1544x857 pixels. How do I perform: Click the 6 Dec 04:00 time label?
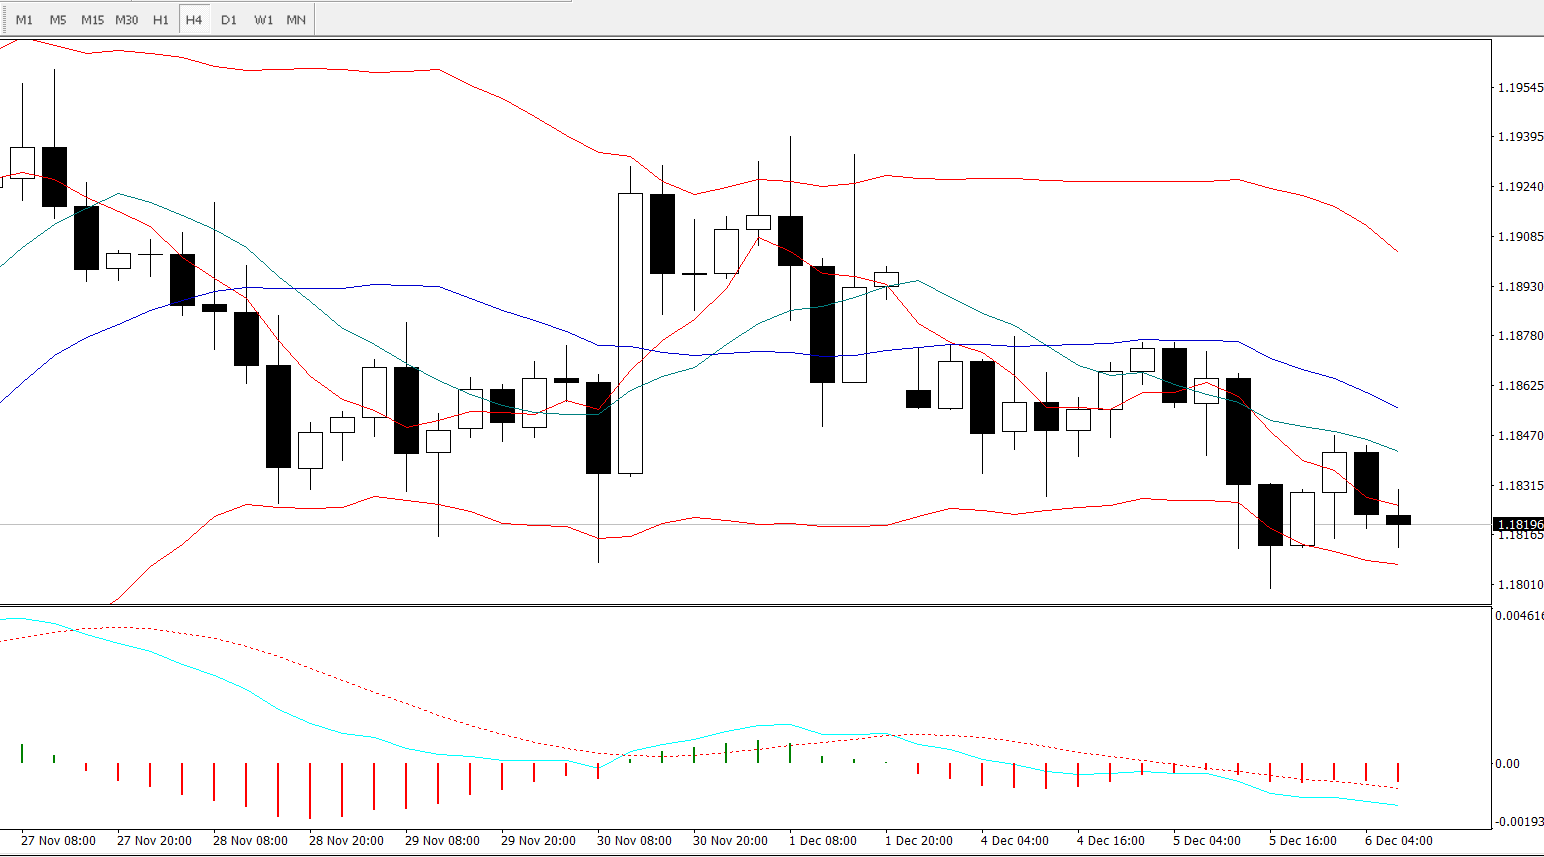(x=1399, y=840)
